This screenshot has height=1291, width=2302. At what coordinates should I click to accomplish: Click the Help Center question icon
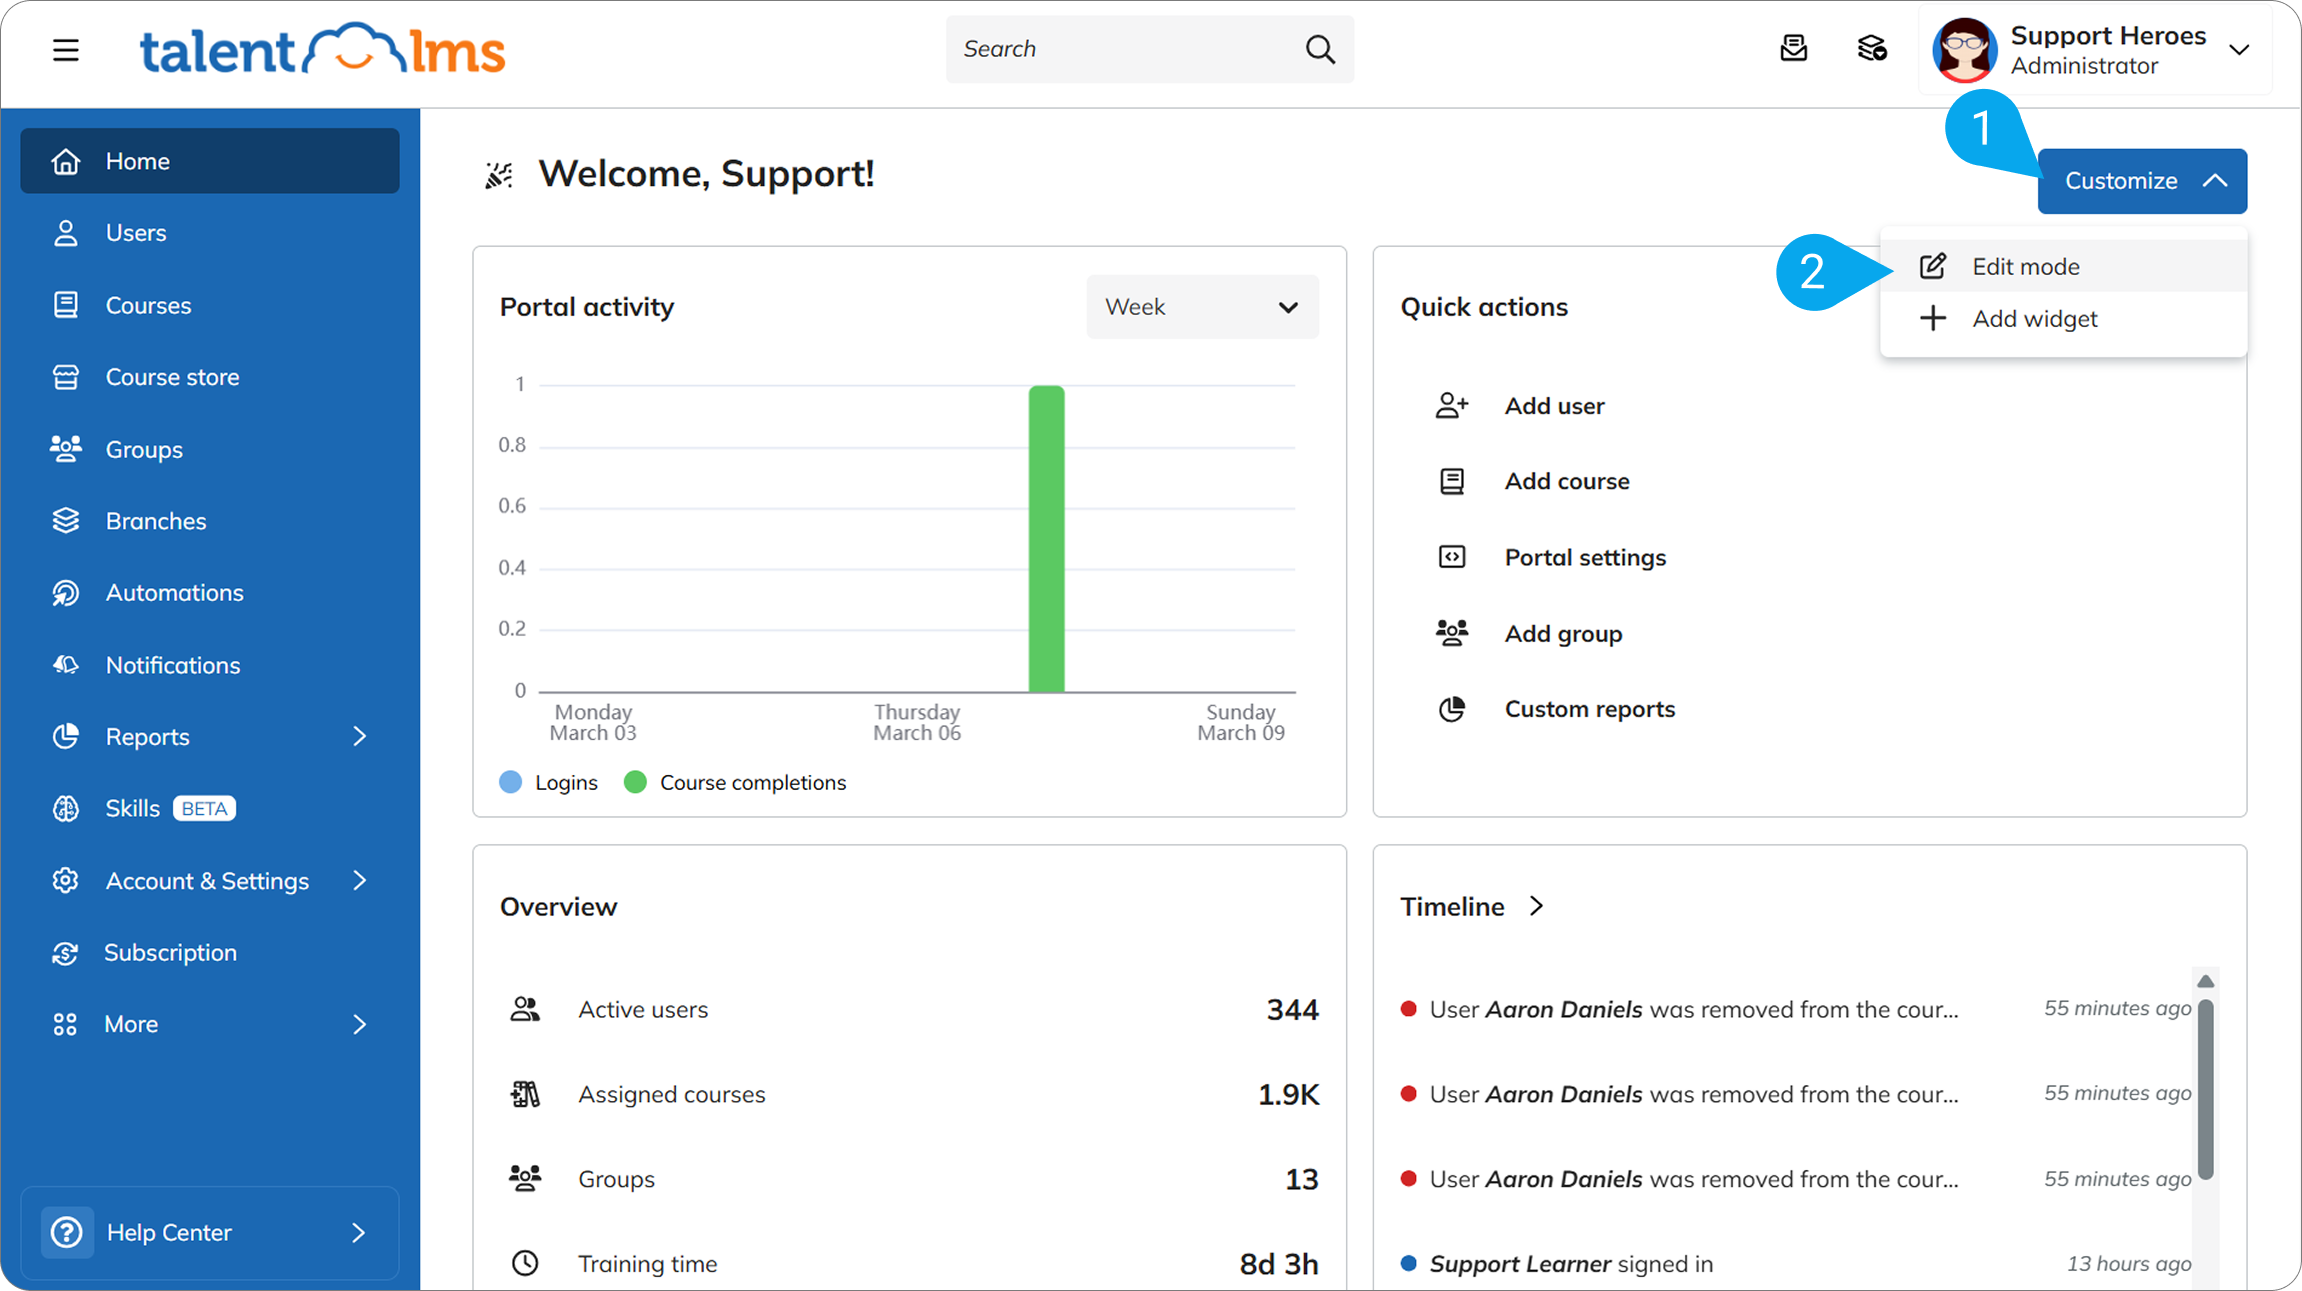pyautogui.click(x=67, y=1232)
